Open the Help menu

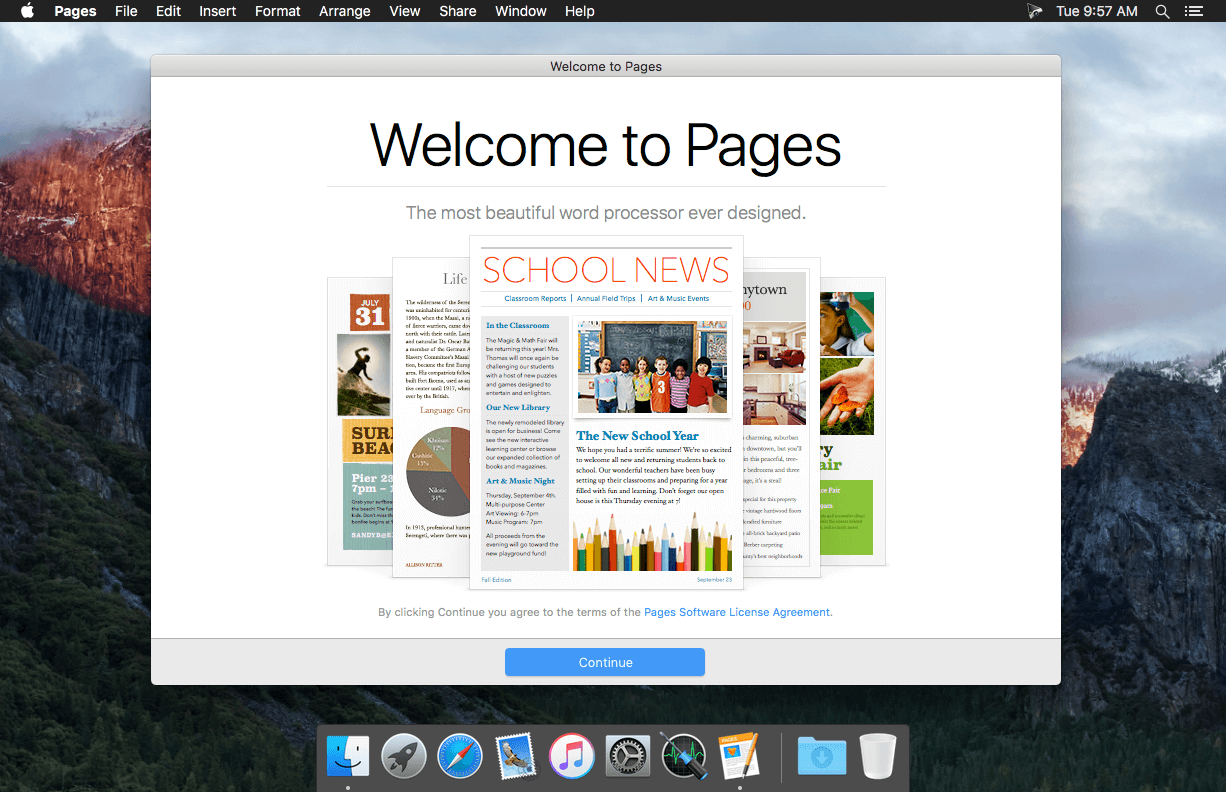click(x=580, y=11)
